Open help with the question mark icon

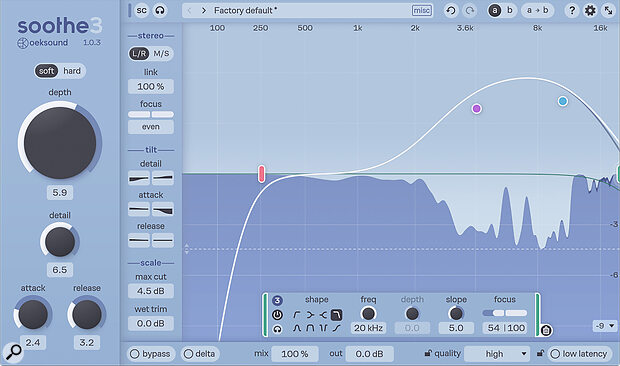coord(572,11)
